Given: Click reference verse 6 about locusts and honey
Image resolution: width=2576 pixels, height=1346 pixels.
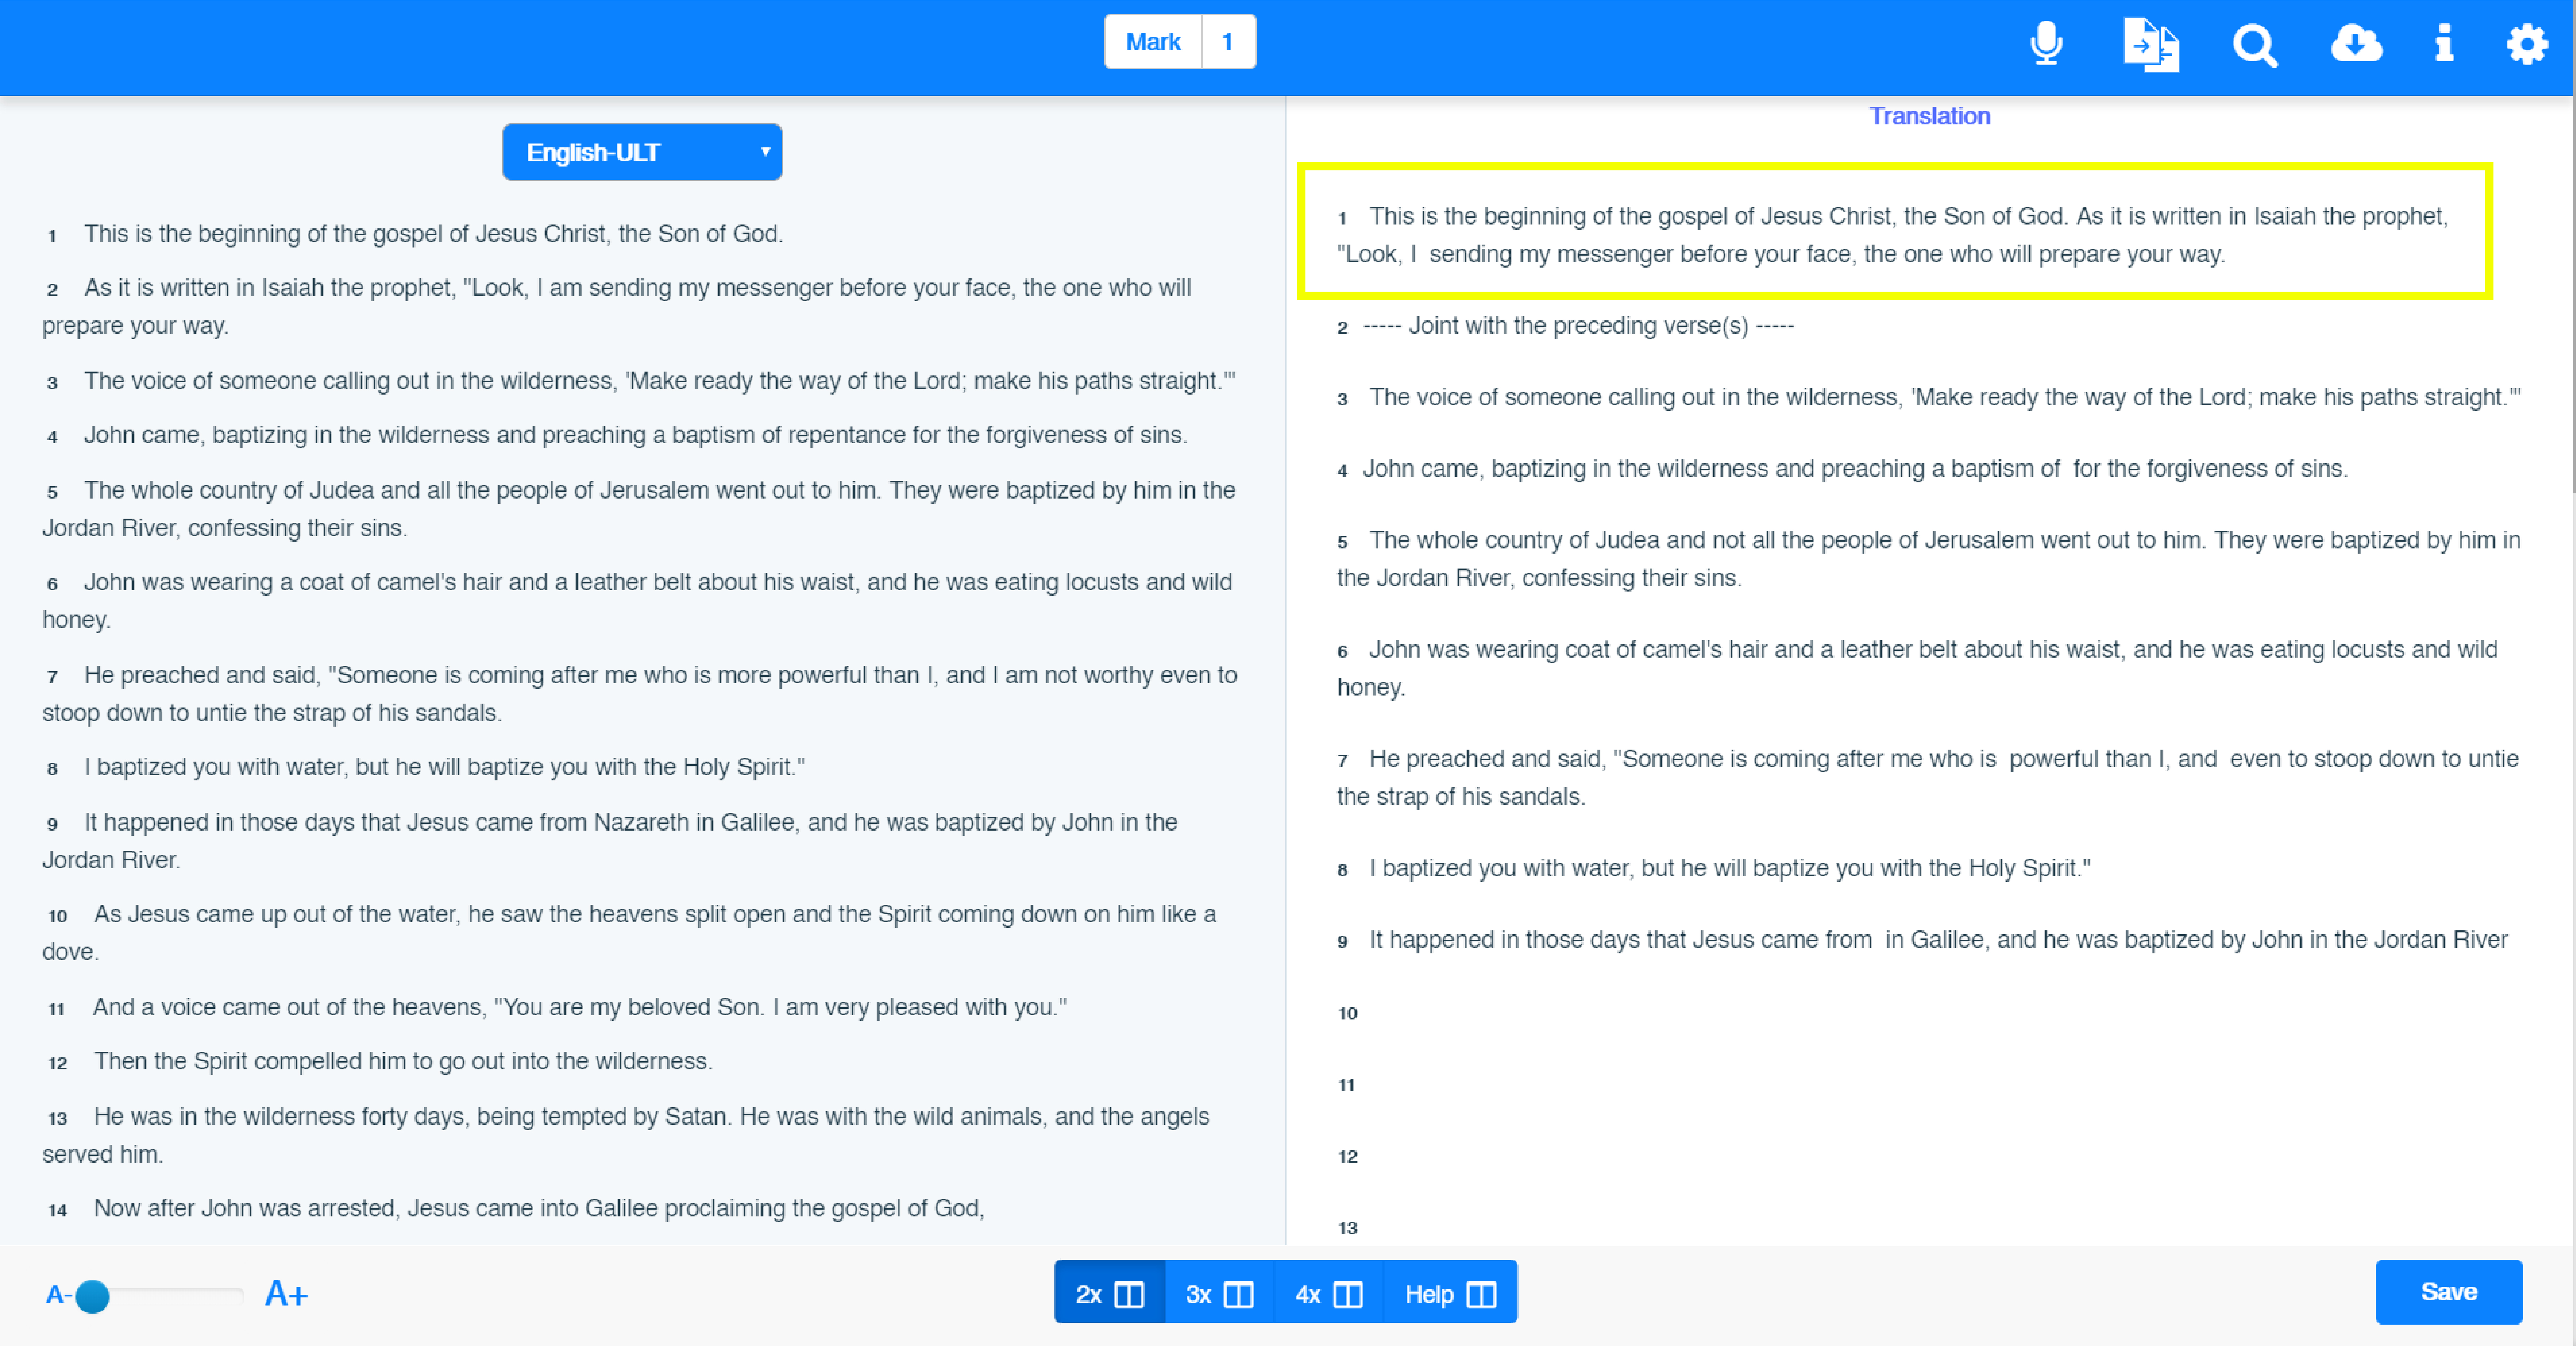Looking at the screenshot, I should click(637, 601).
